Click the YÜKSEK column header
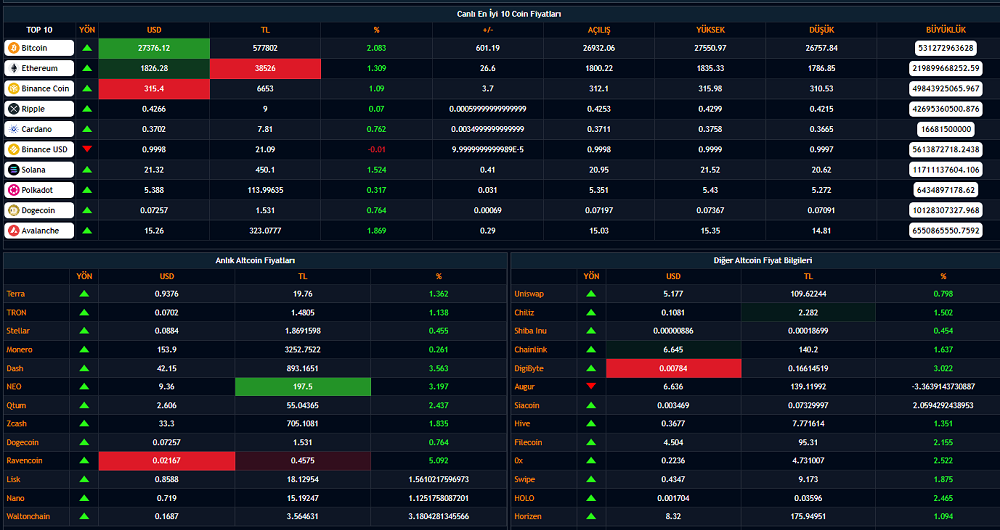Image resolution: width=1000 pixels, height=530 pixels. coord(710,30)
